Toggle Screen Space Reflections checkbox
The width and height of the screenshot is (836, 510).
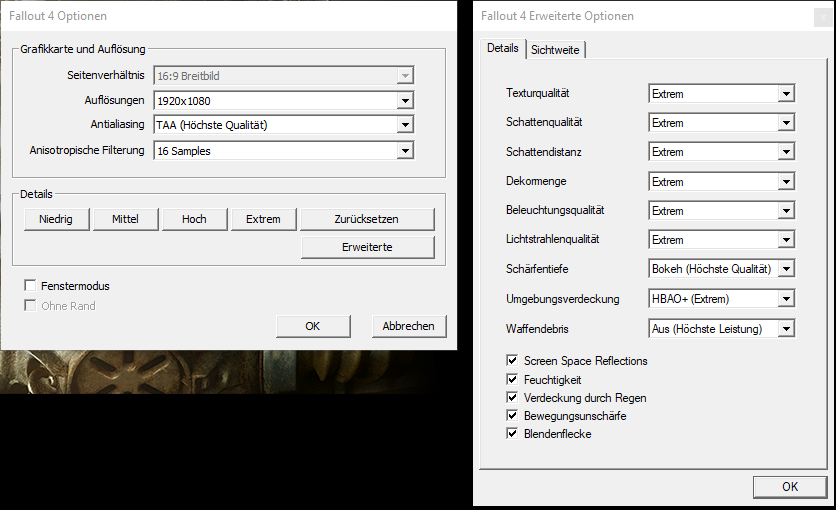click(512, 361)
